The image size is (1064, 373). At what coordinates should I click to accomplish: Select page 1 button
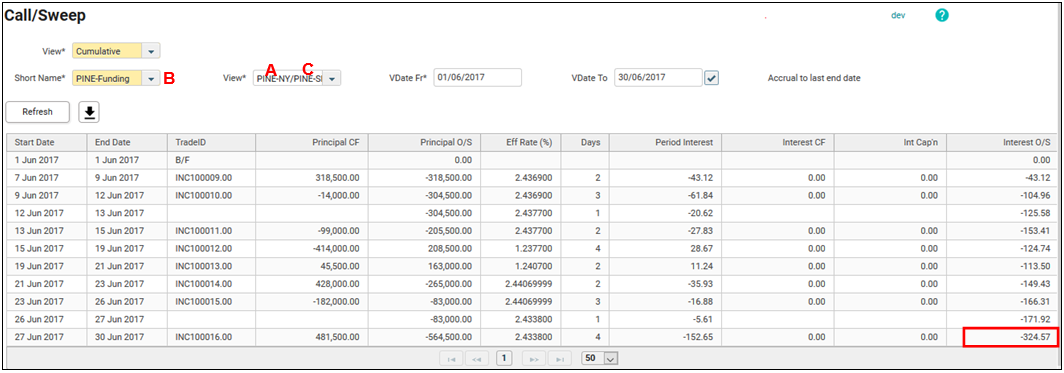504,357
